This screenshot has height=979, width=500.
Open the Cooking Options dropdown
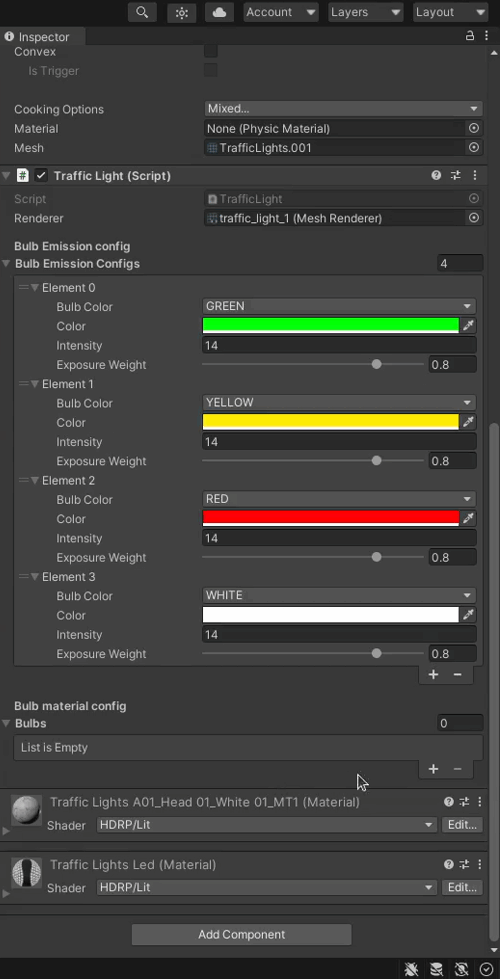click(x=343, y=109)
